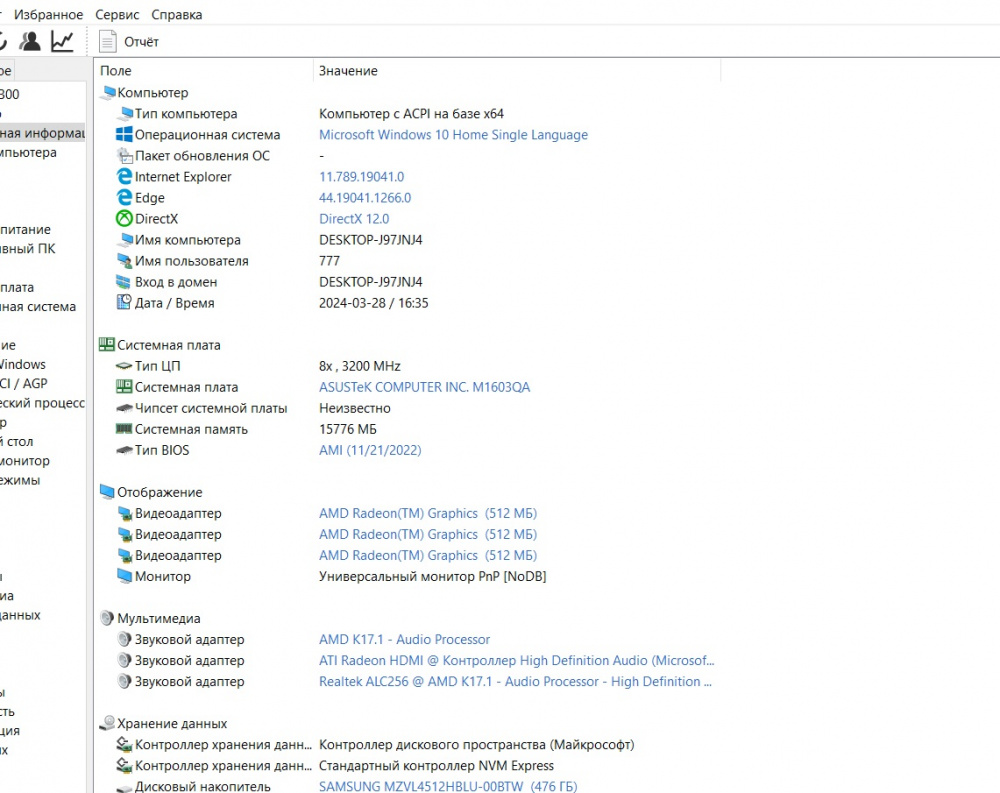Select the Windows logo next to Операционная система
Image resolution: width=1000 pixels, height=793 pixels.
pos(124,135)
